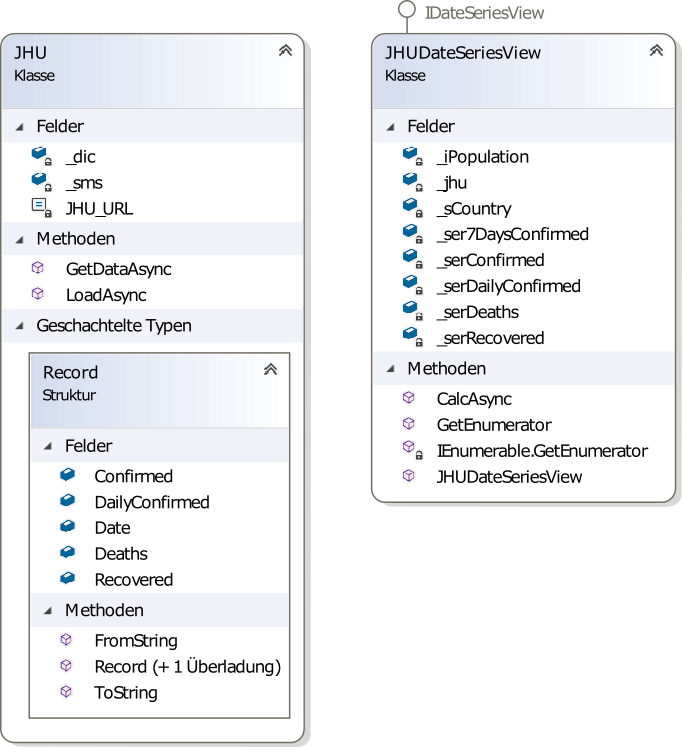682x747 pixels.
Task: Collapse the Record struct chevron
Action: click(x=271, y=370)
